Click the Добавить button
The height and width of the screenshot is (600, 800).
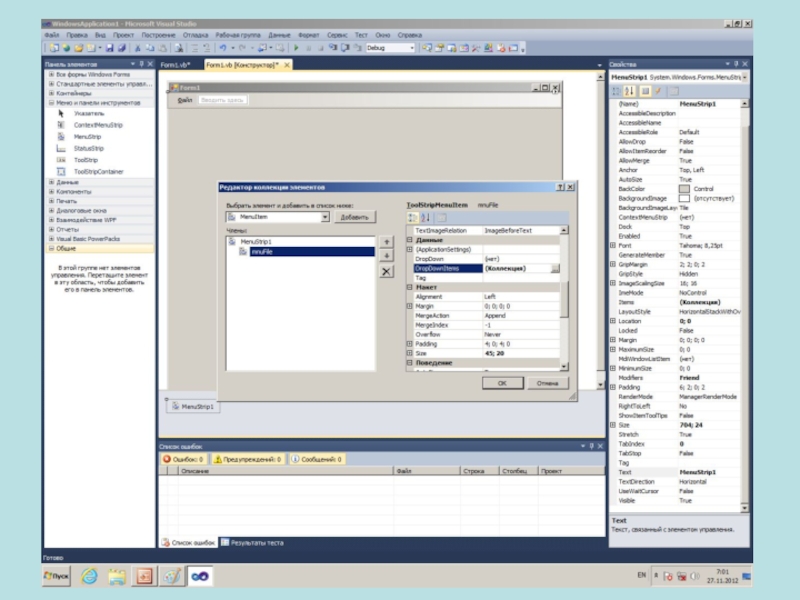coord(354,217)
